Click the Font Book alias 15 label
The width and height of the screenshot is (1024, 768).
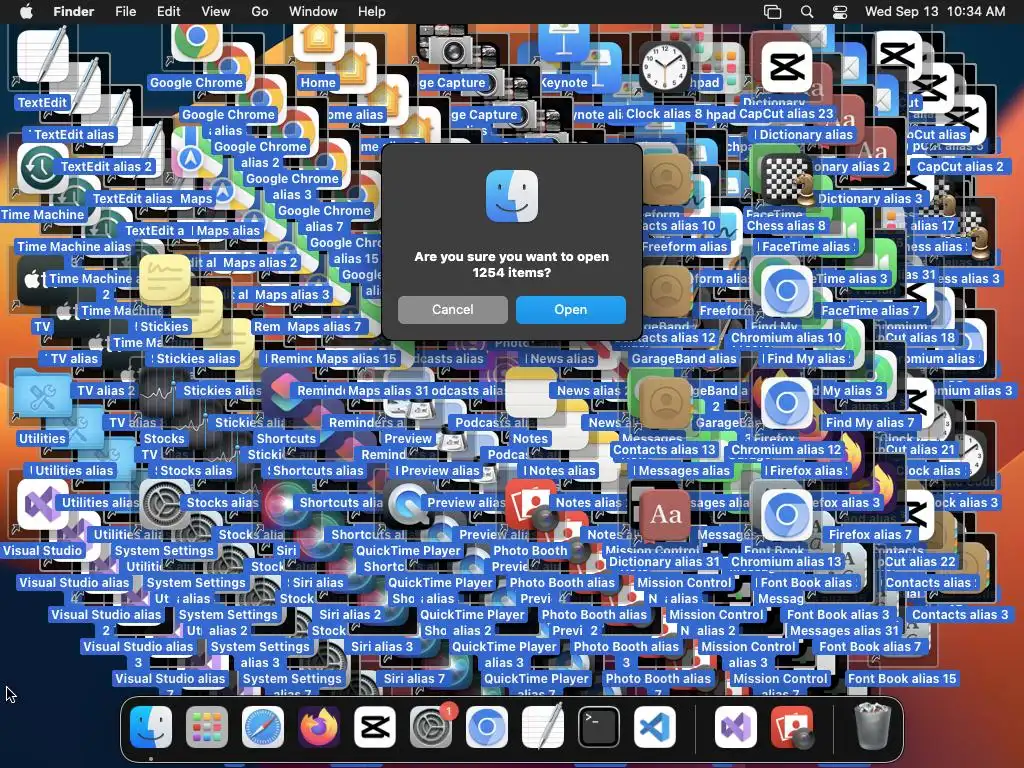[x=902, y=679]
